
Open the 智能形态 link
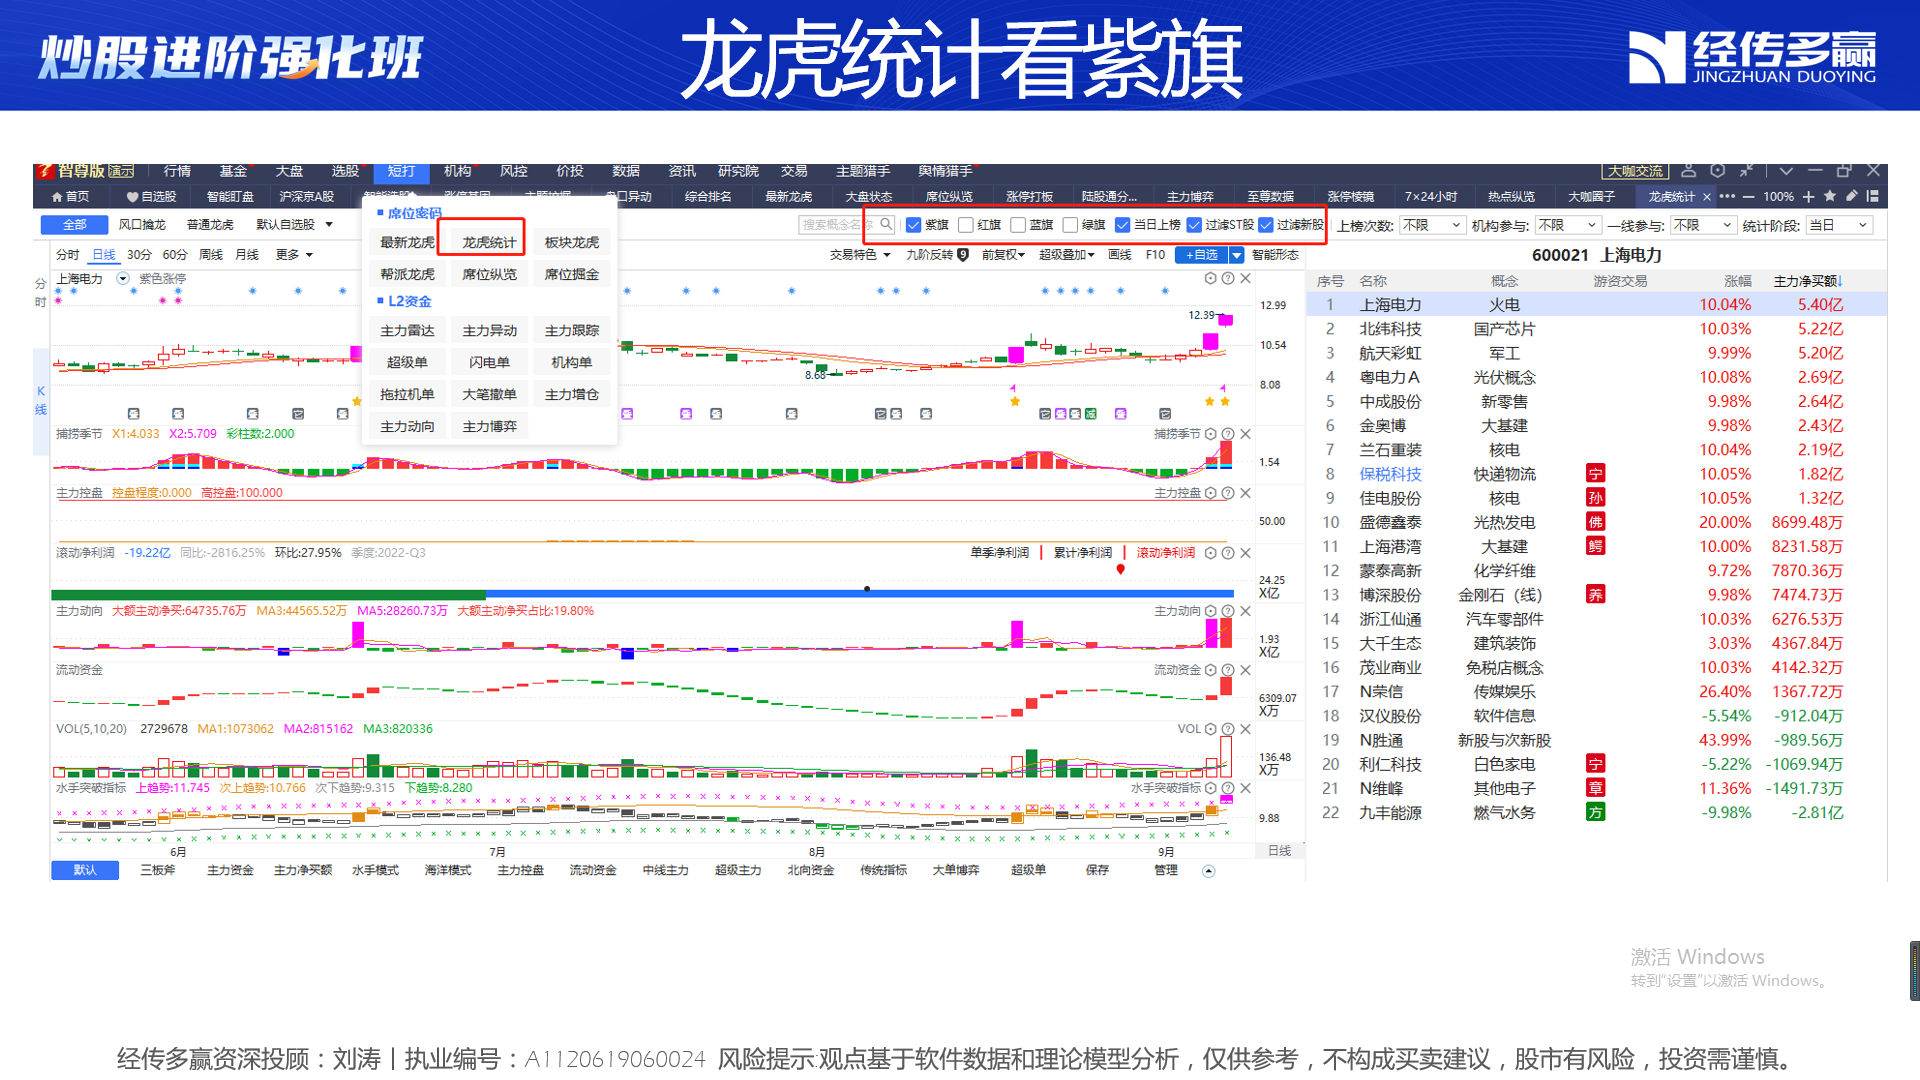(1275, 255)
